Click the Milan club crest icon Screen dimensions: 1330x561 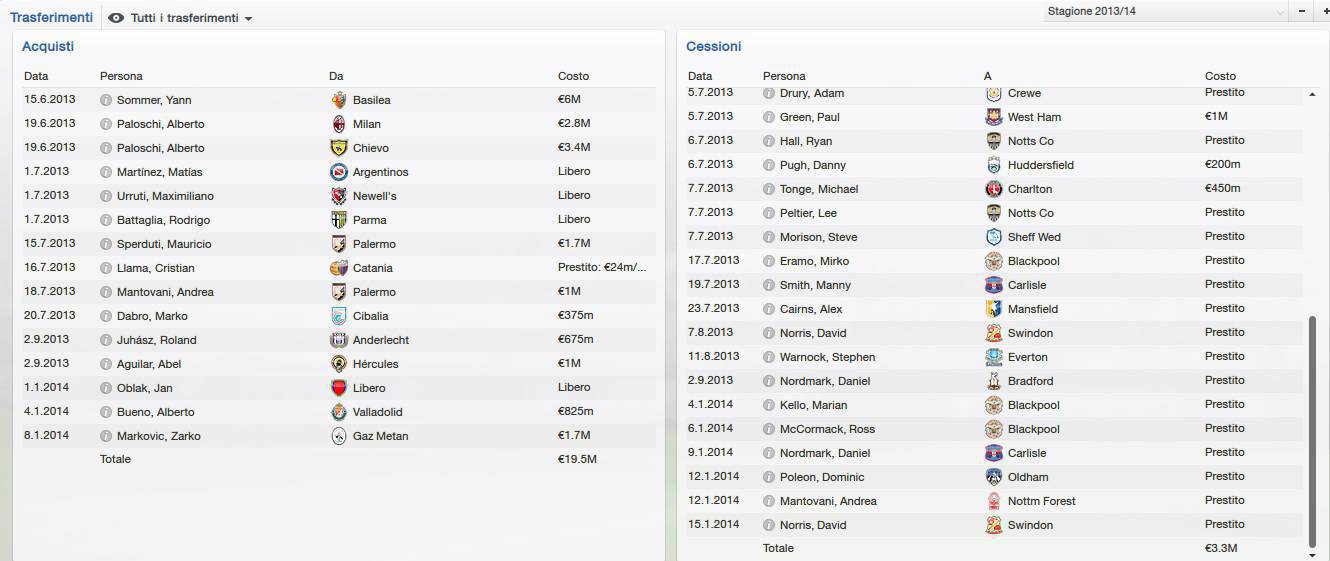pyautogui.click(x=339, y=124)
